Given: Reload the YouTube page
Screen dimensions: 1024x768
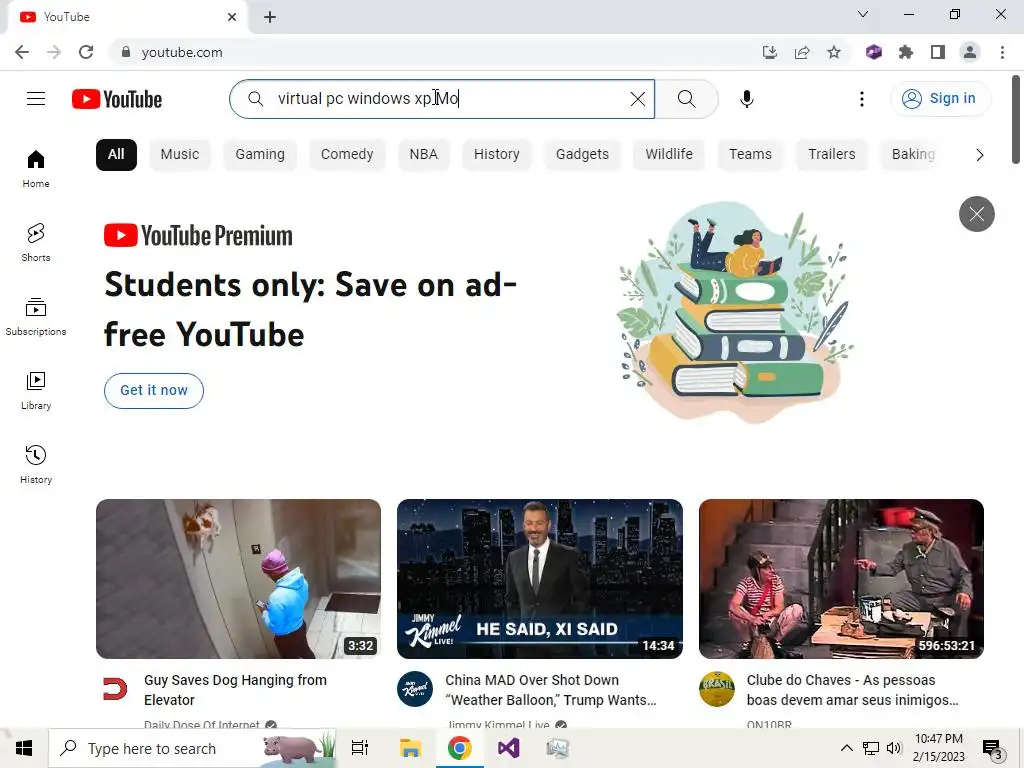Looking at the screenshot, I should pyautogui.click(x=86, y=52).
